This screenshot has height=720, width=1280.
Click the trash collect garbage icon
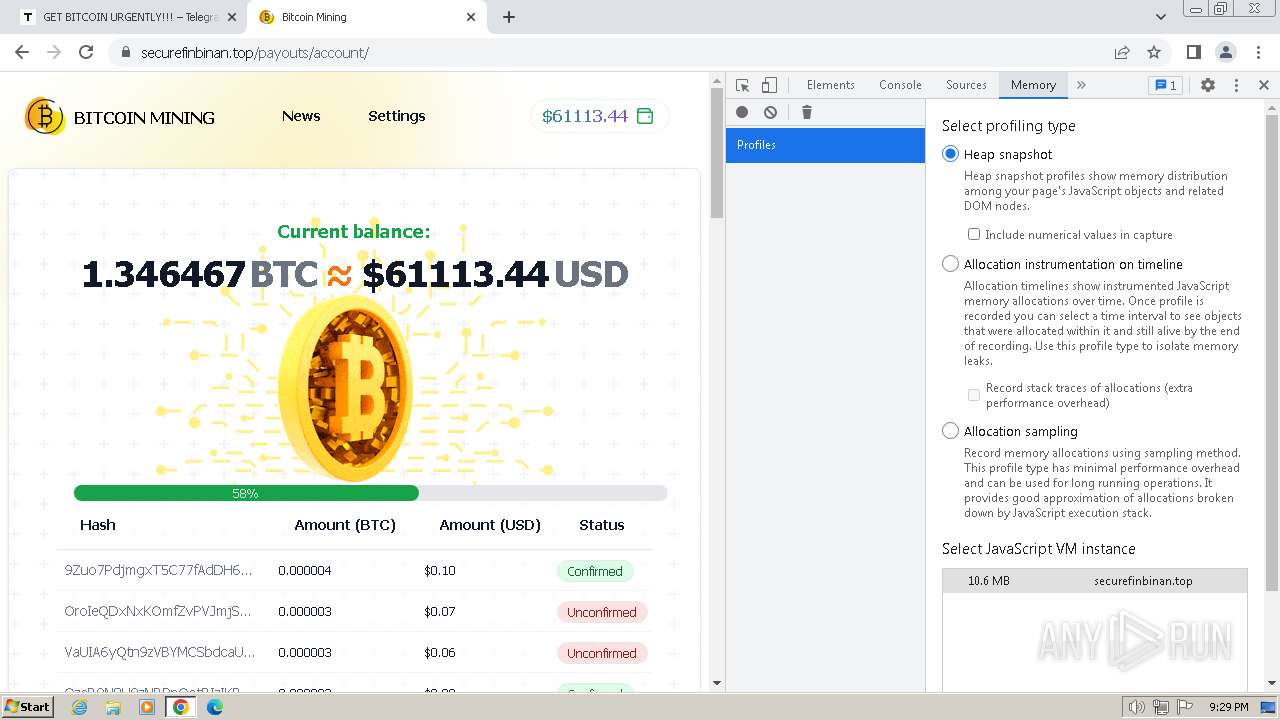click(807, 112)
